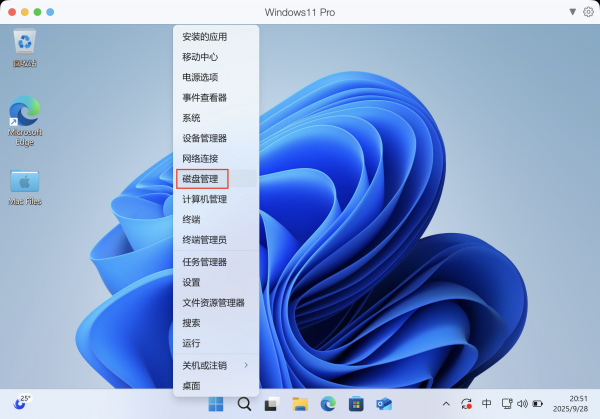Choose 设备管理器 in the context menu
The height and width of the screenshot is (419, 600).
204,138
